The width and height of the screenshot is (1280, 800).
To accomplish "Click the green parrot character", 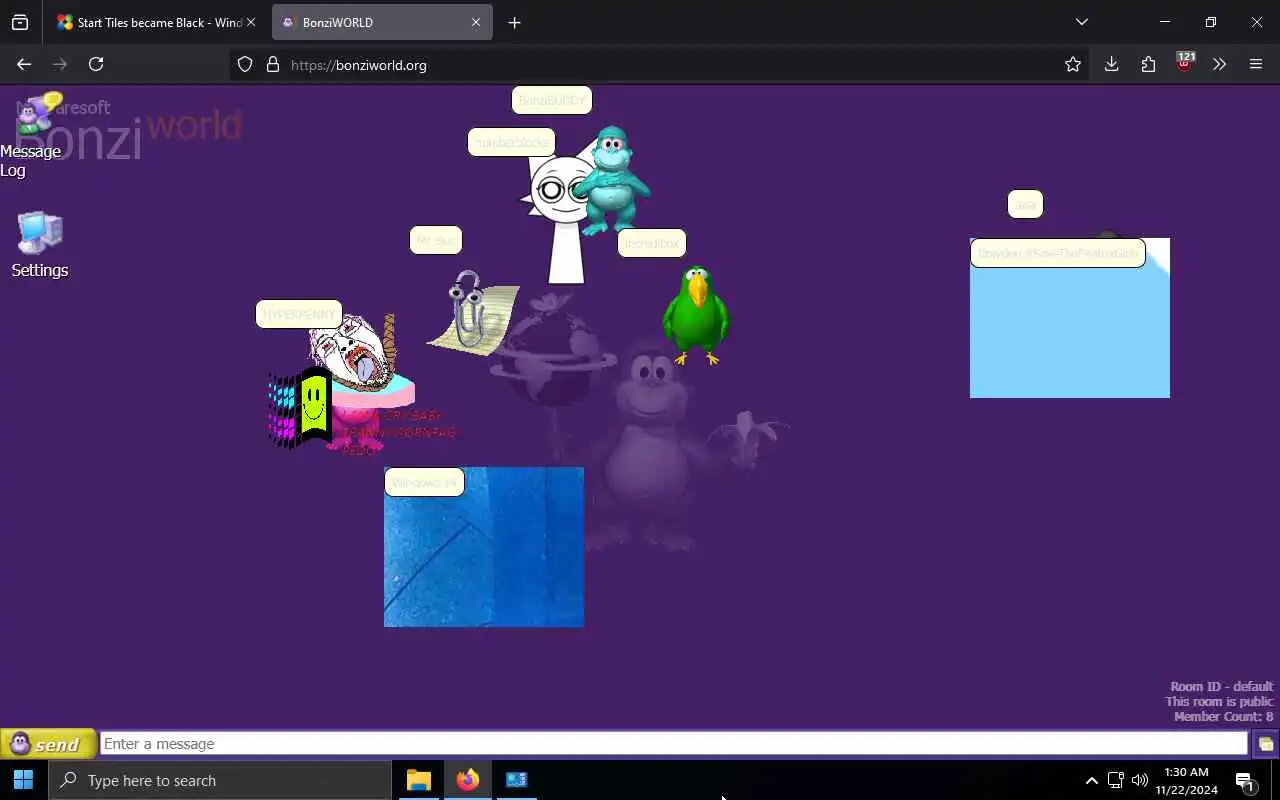I will tap(696, 315).
